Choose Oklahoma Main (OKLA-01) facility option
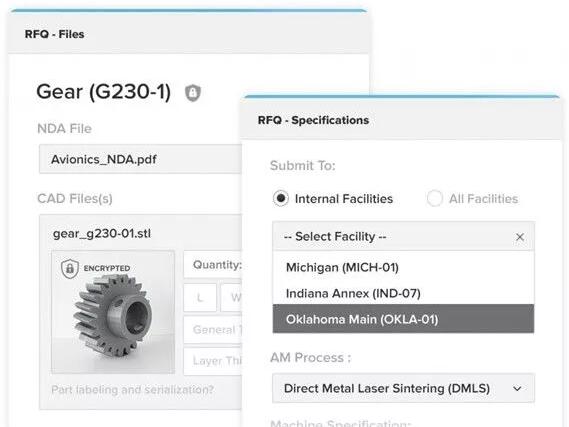 click(x=403, y=319)
